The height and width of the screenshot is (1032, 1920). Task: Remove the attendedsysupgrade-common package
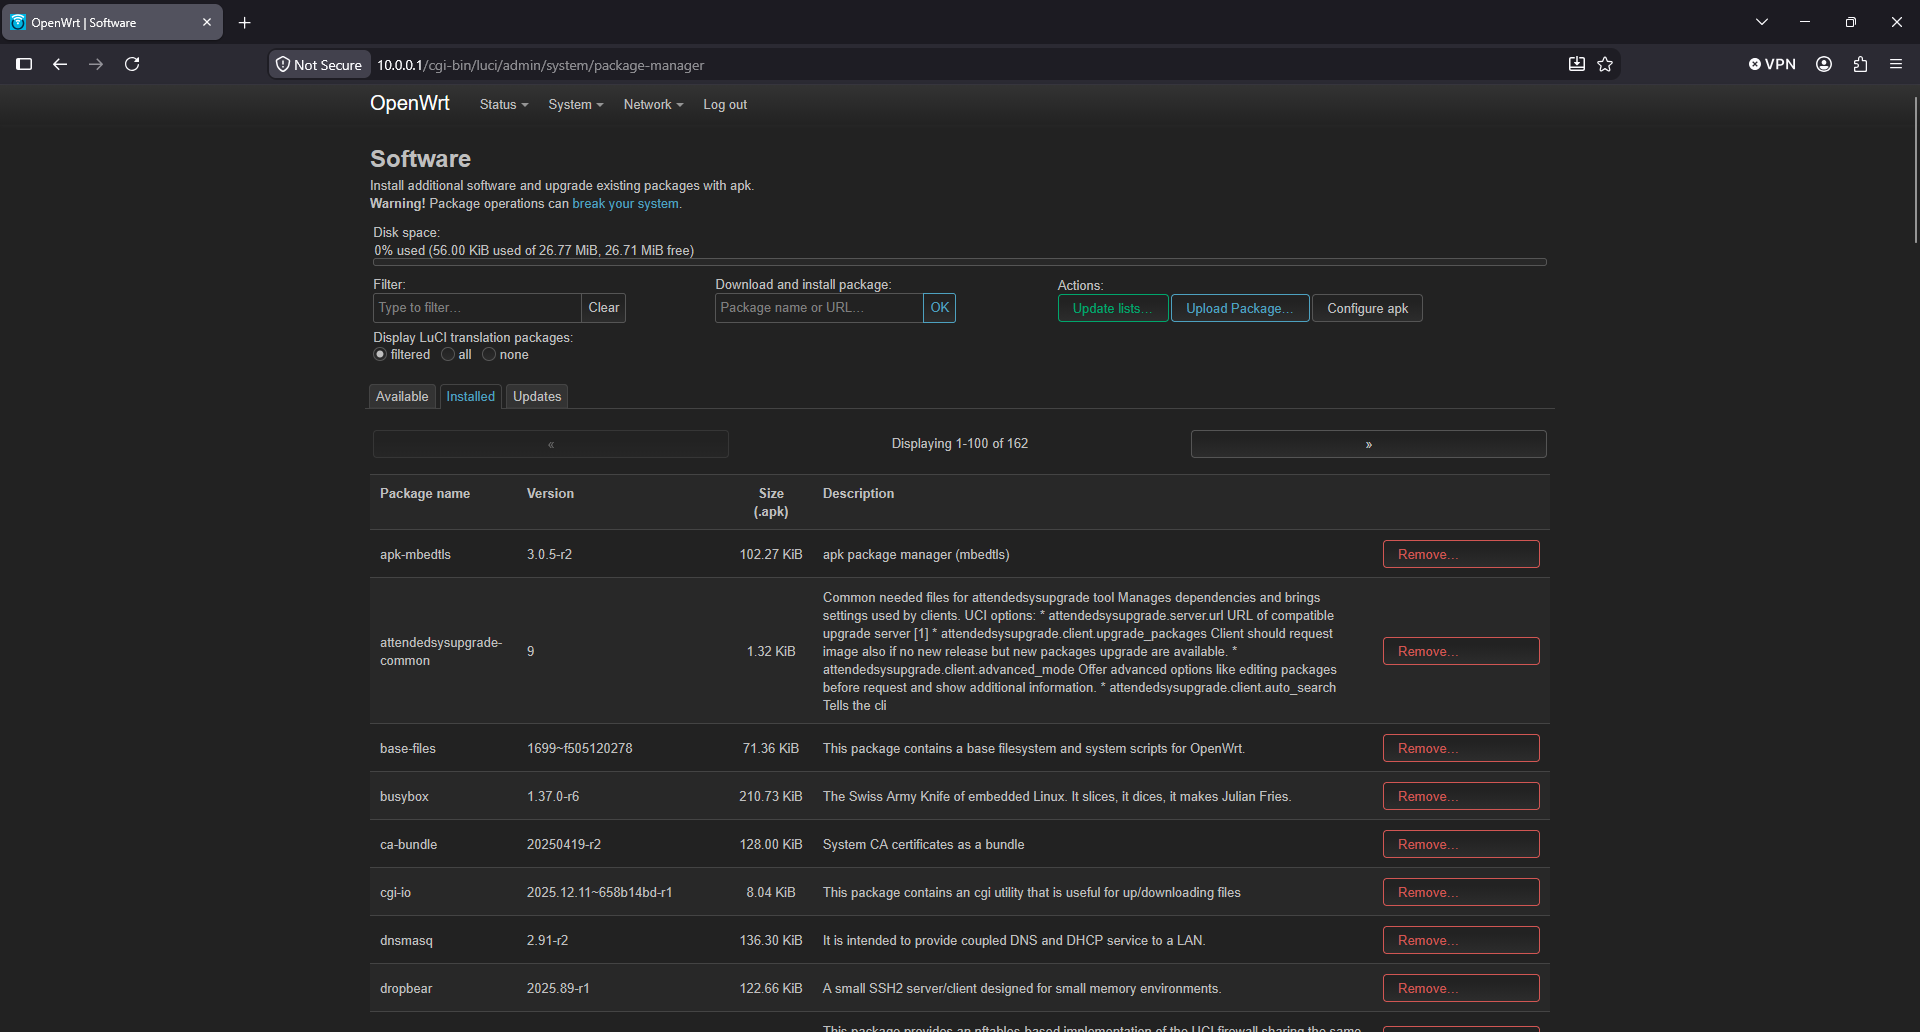point(1461,651)
